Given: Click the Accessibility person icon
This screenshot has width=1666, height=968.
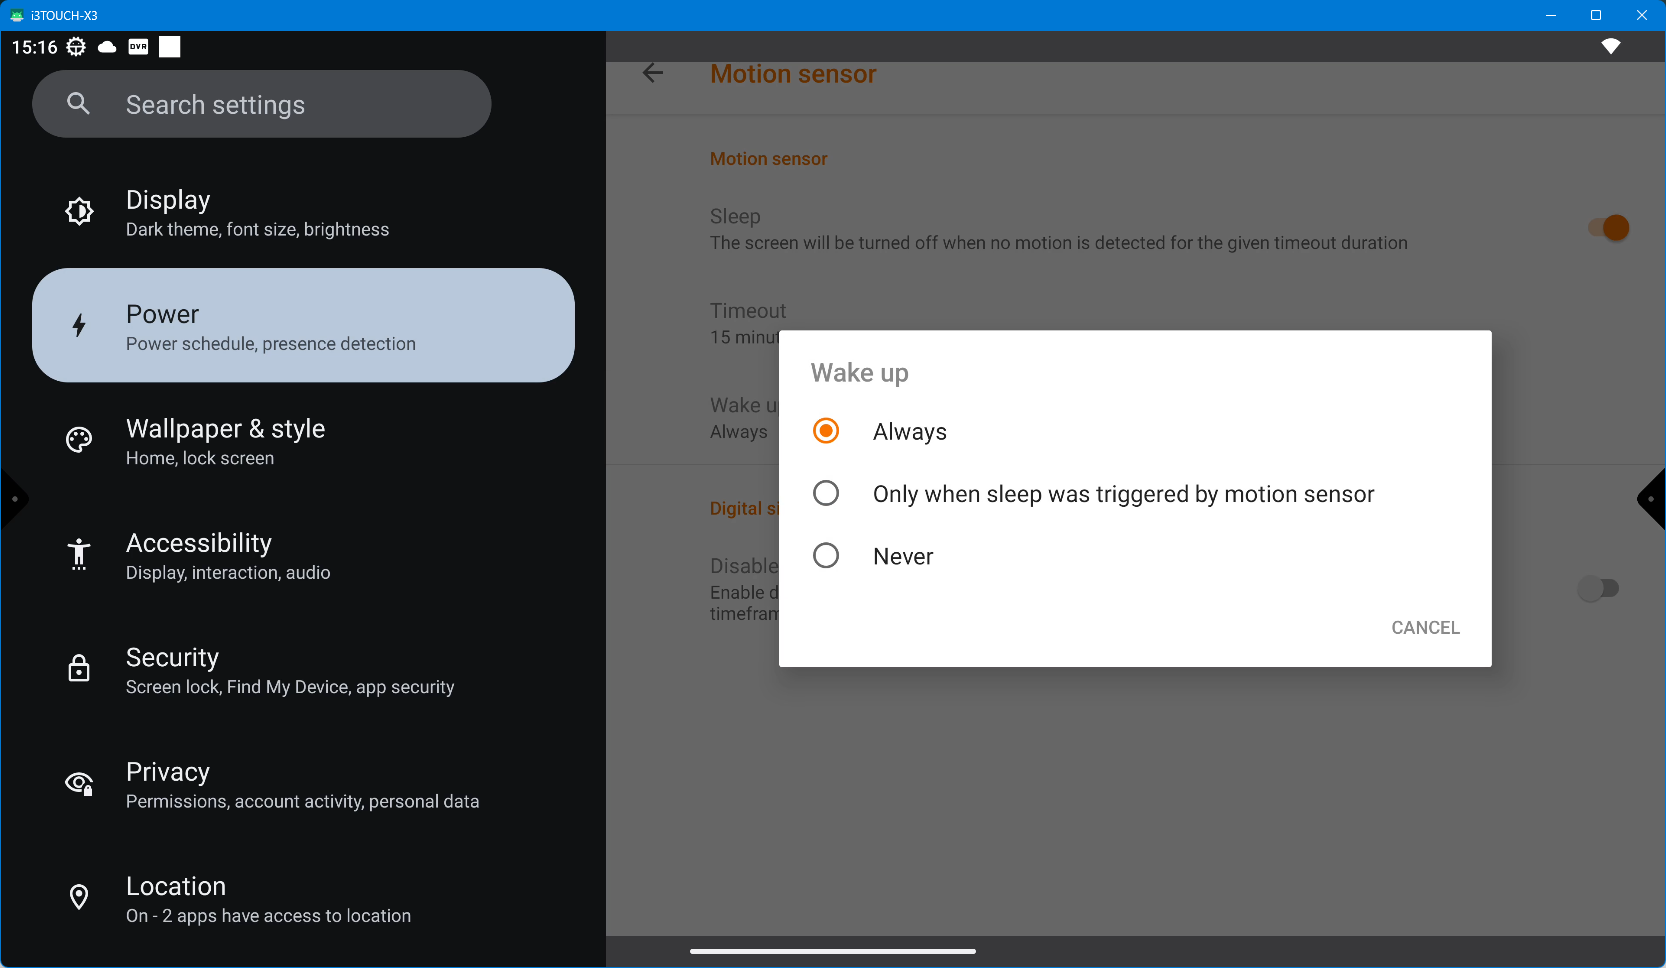Looking at the screenshot, I should click(x=79, y=554).
